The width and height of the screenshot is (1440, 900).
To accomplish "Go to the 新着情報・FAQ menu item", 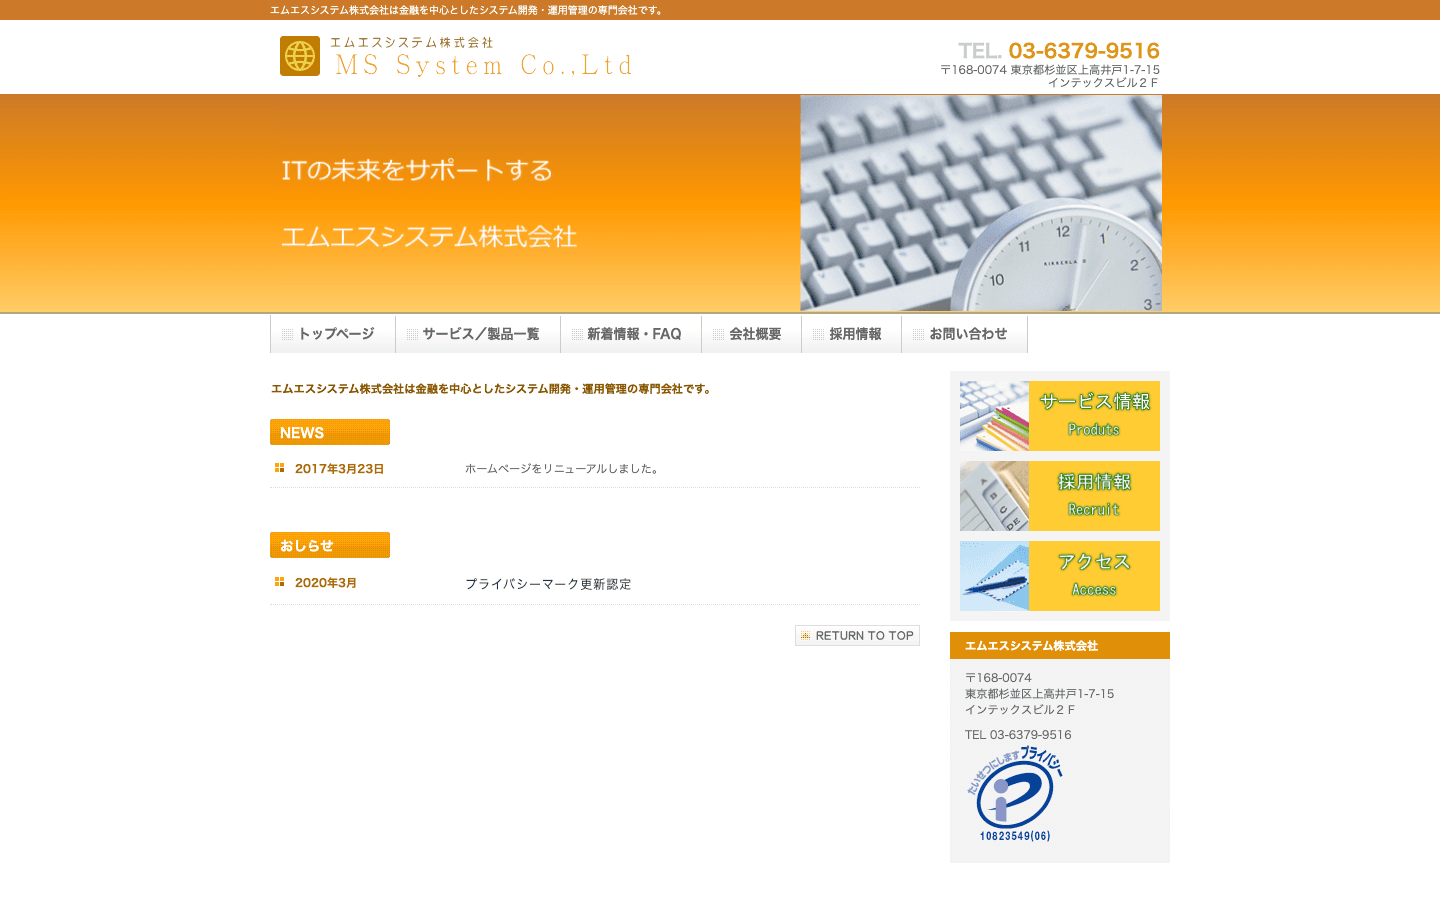I will [631, 334].
